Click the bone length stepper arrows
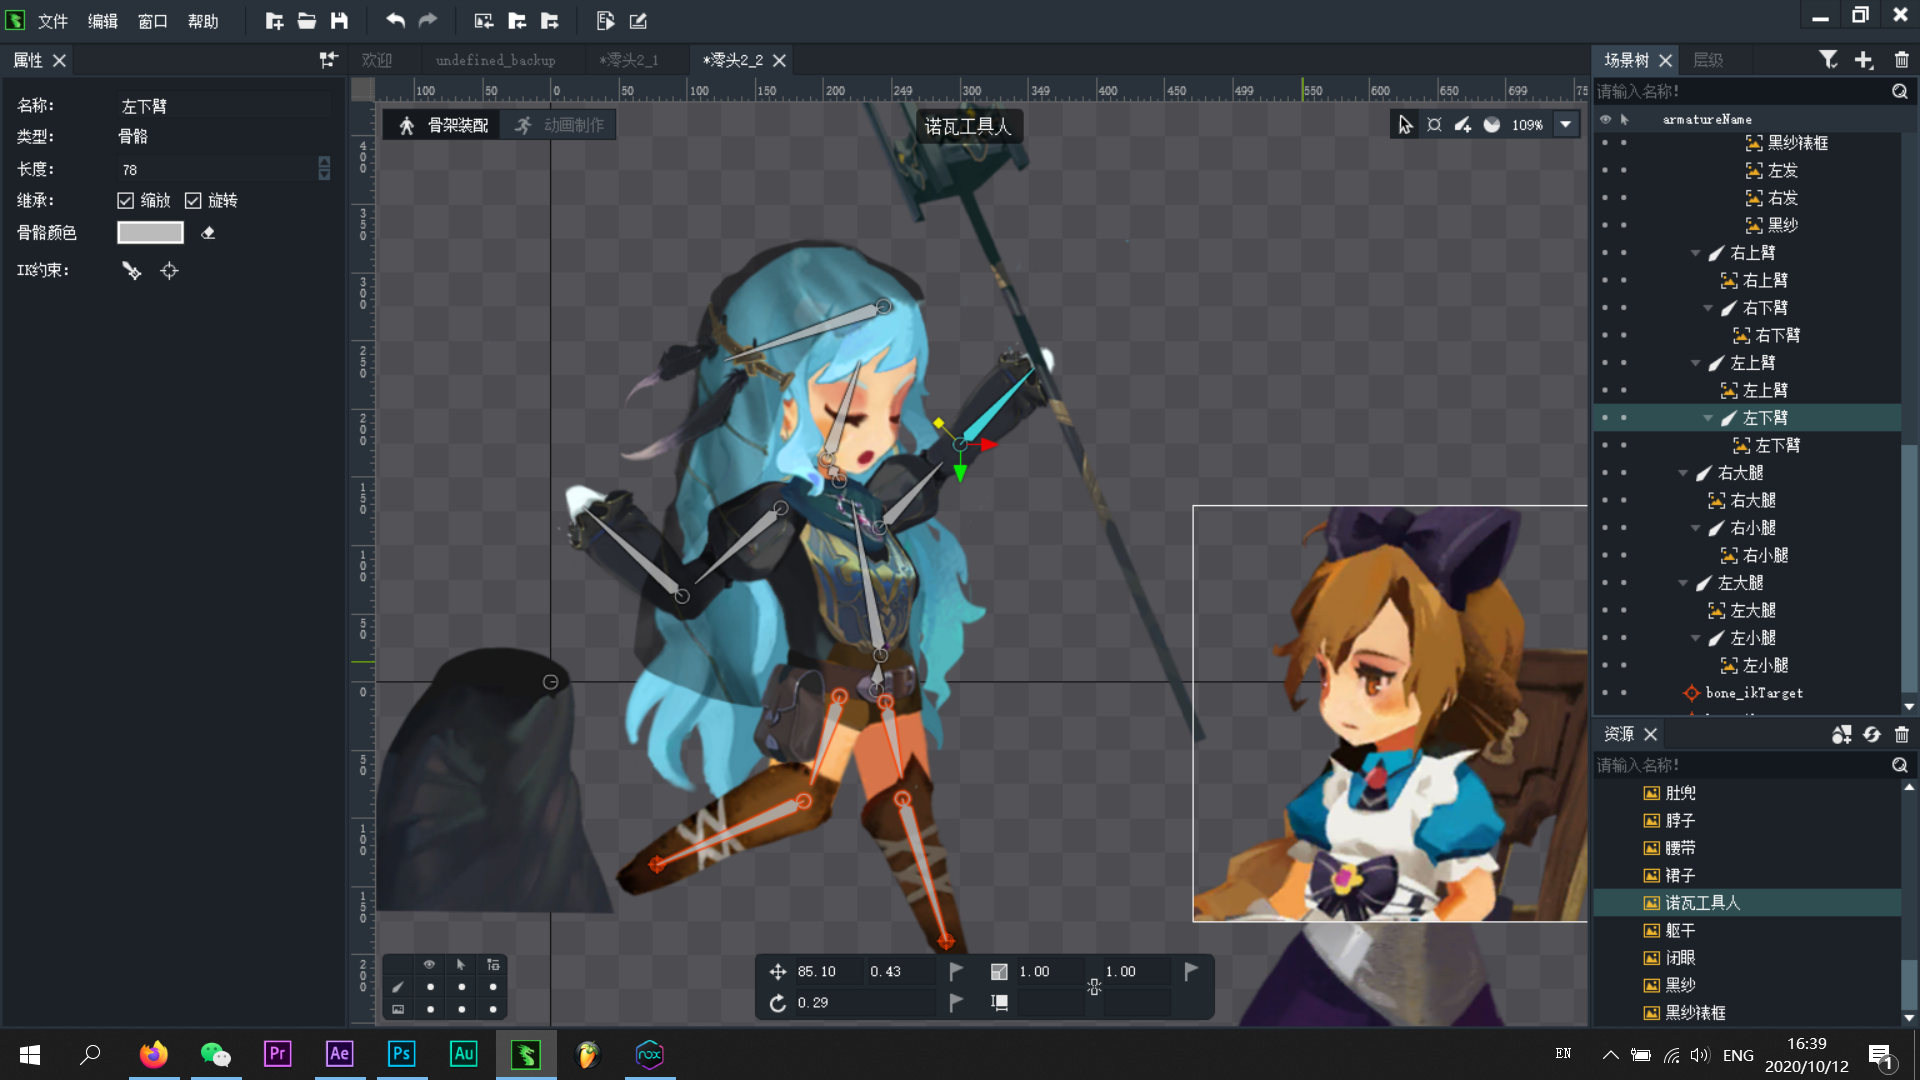 point(324,169)
